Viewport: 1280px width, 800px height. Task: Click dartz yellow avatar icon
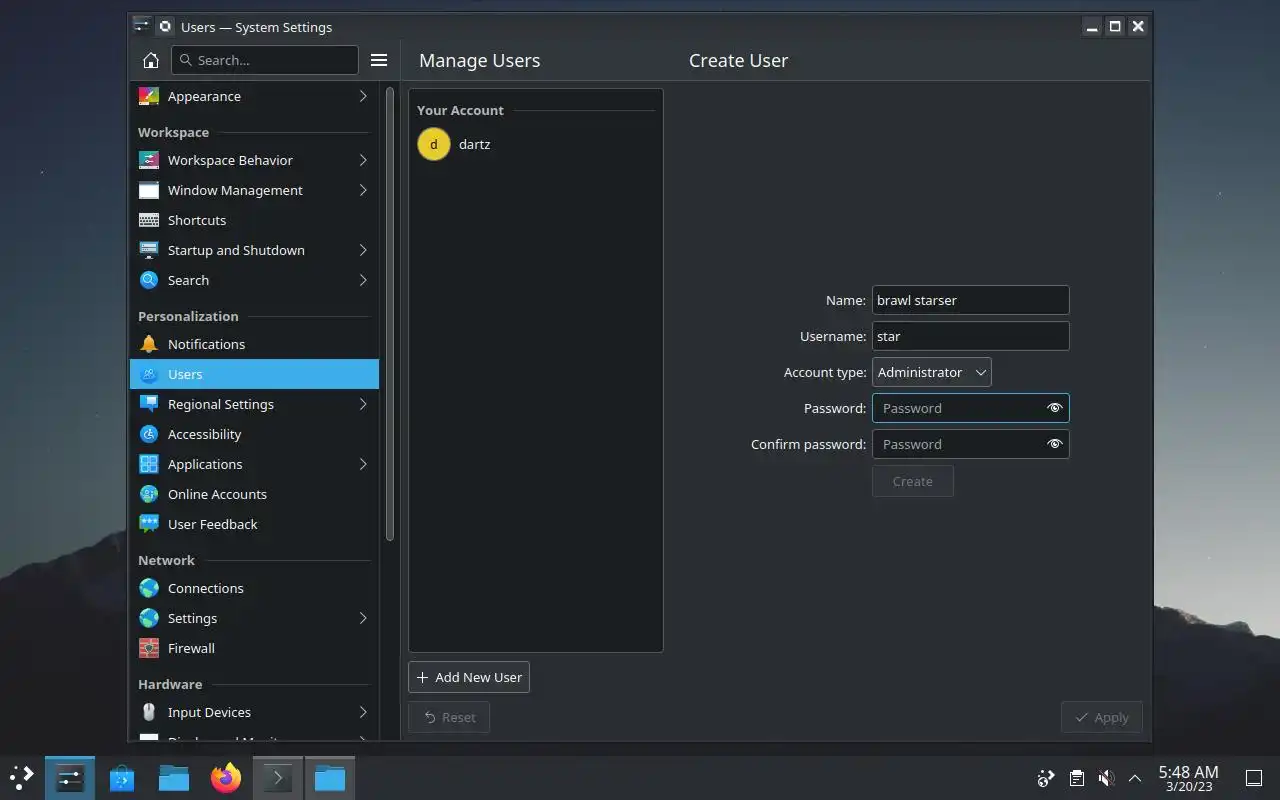click(x=434, y=144)
